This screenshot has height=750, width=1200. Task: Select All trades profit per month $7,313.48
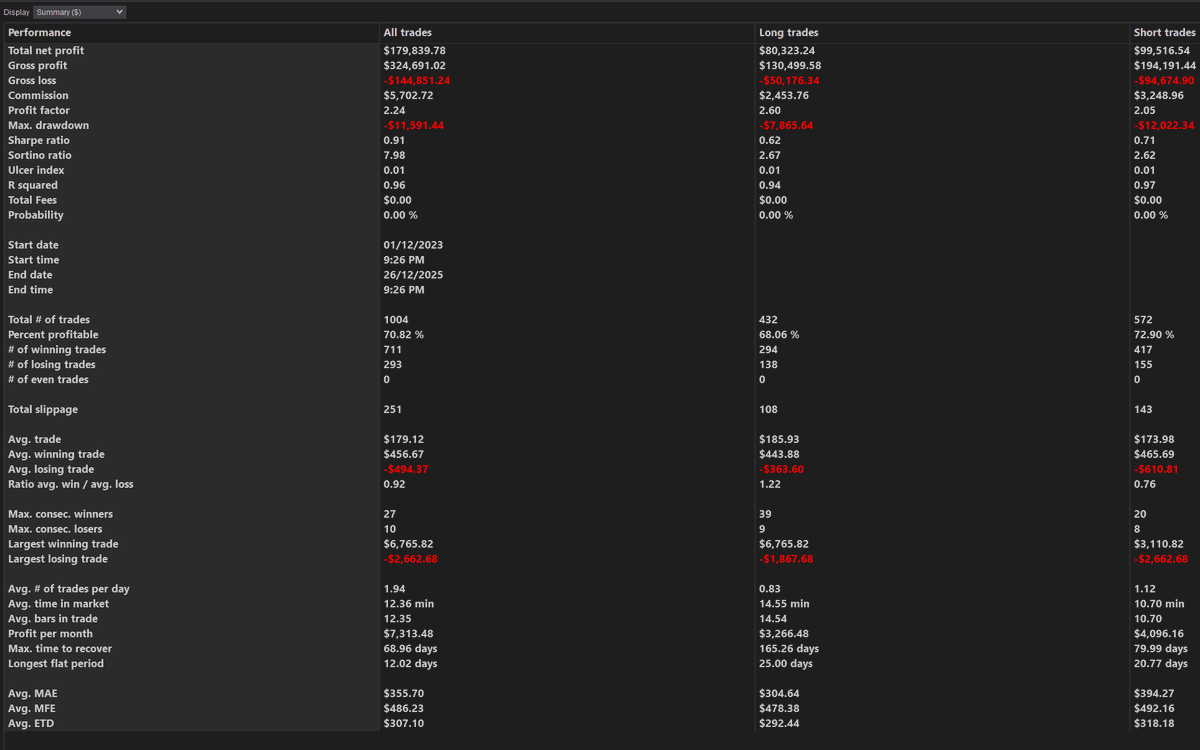click(x=408, y=635)
